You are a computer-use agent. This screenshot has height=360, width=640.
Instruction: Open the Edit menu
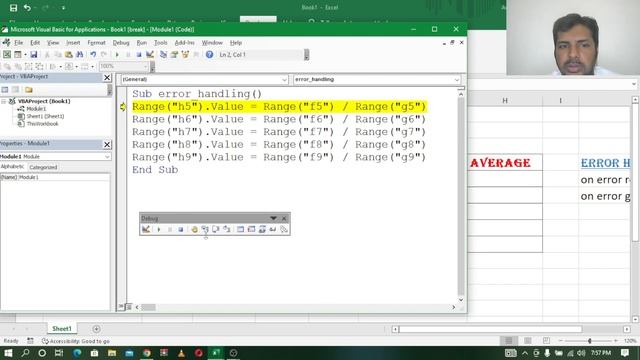tap(35, 42)
